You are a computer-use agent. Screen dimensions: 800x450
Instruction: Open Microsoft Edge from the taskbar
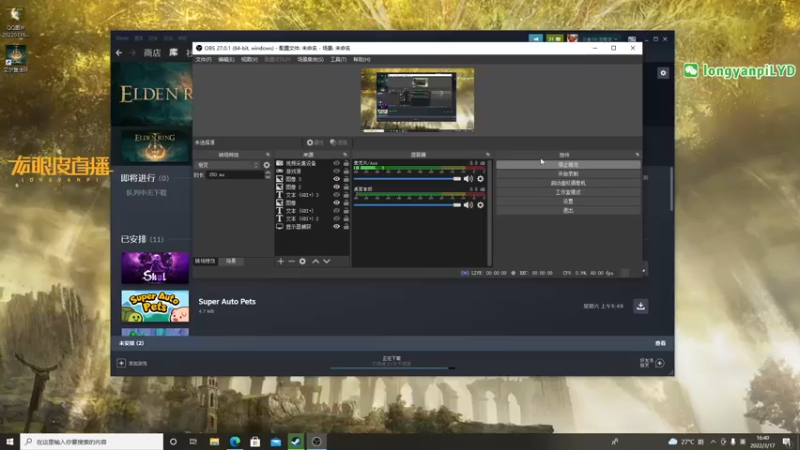pos(235,441)
